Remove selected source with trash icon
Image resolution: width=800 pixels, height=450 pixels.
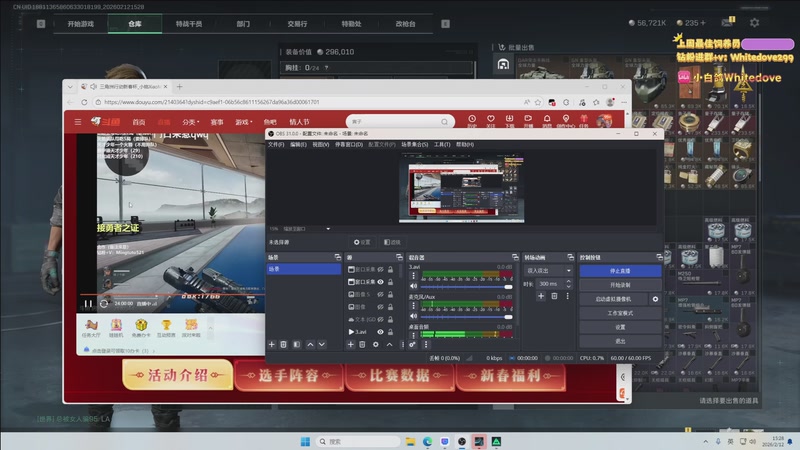tap(362, 345)
